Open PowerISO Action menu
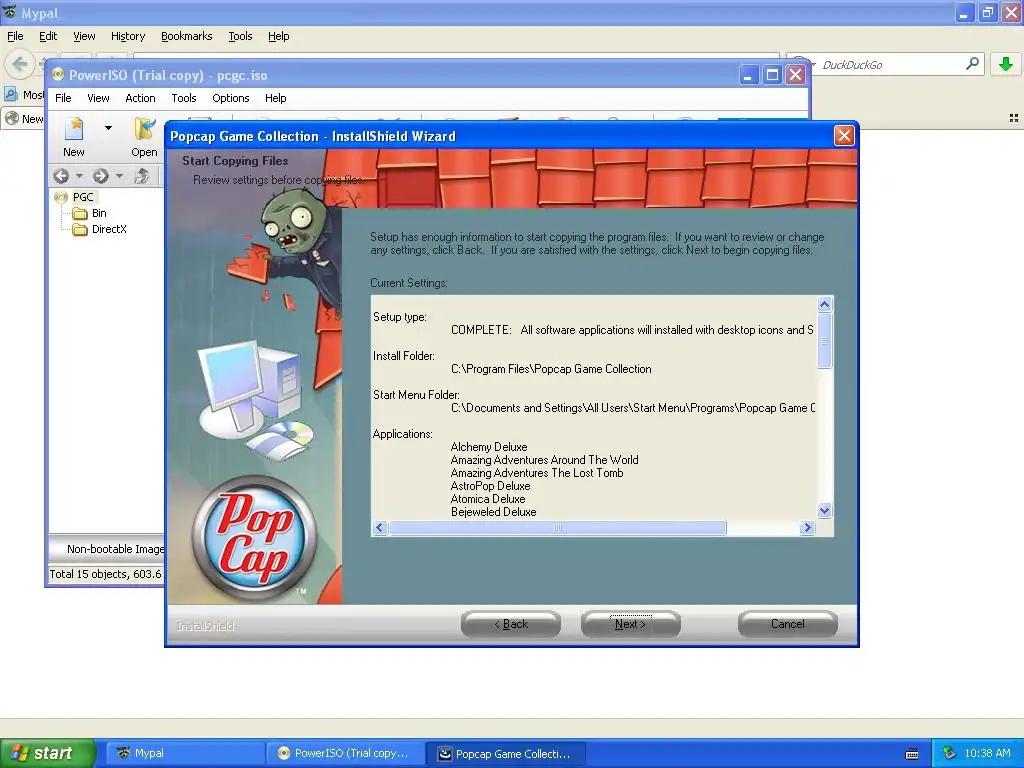Screen dimensions: 1024x768 (x=140, y=98)
